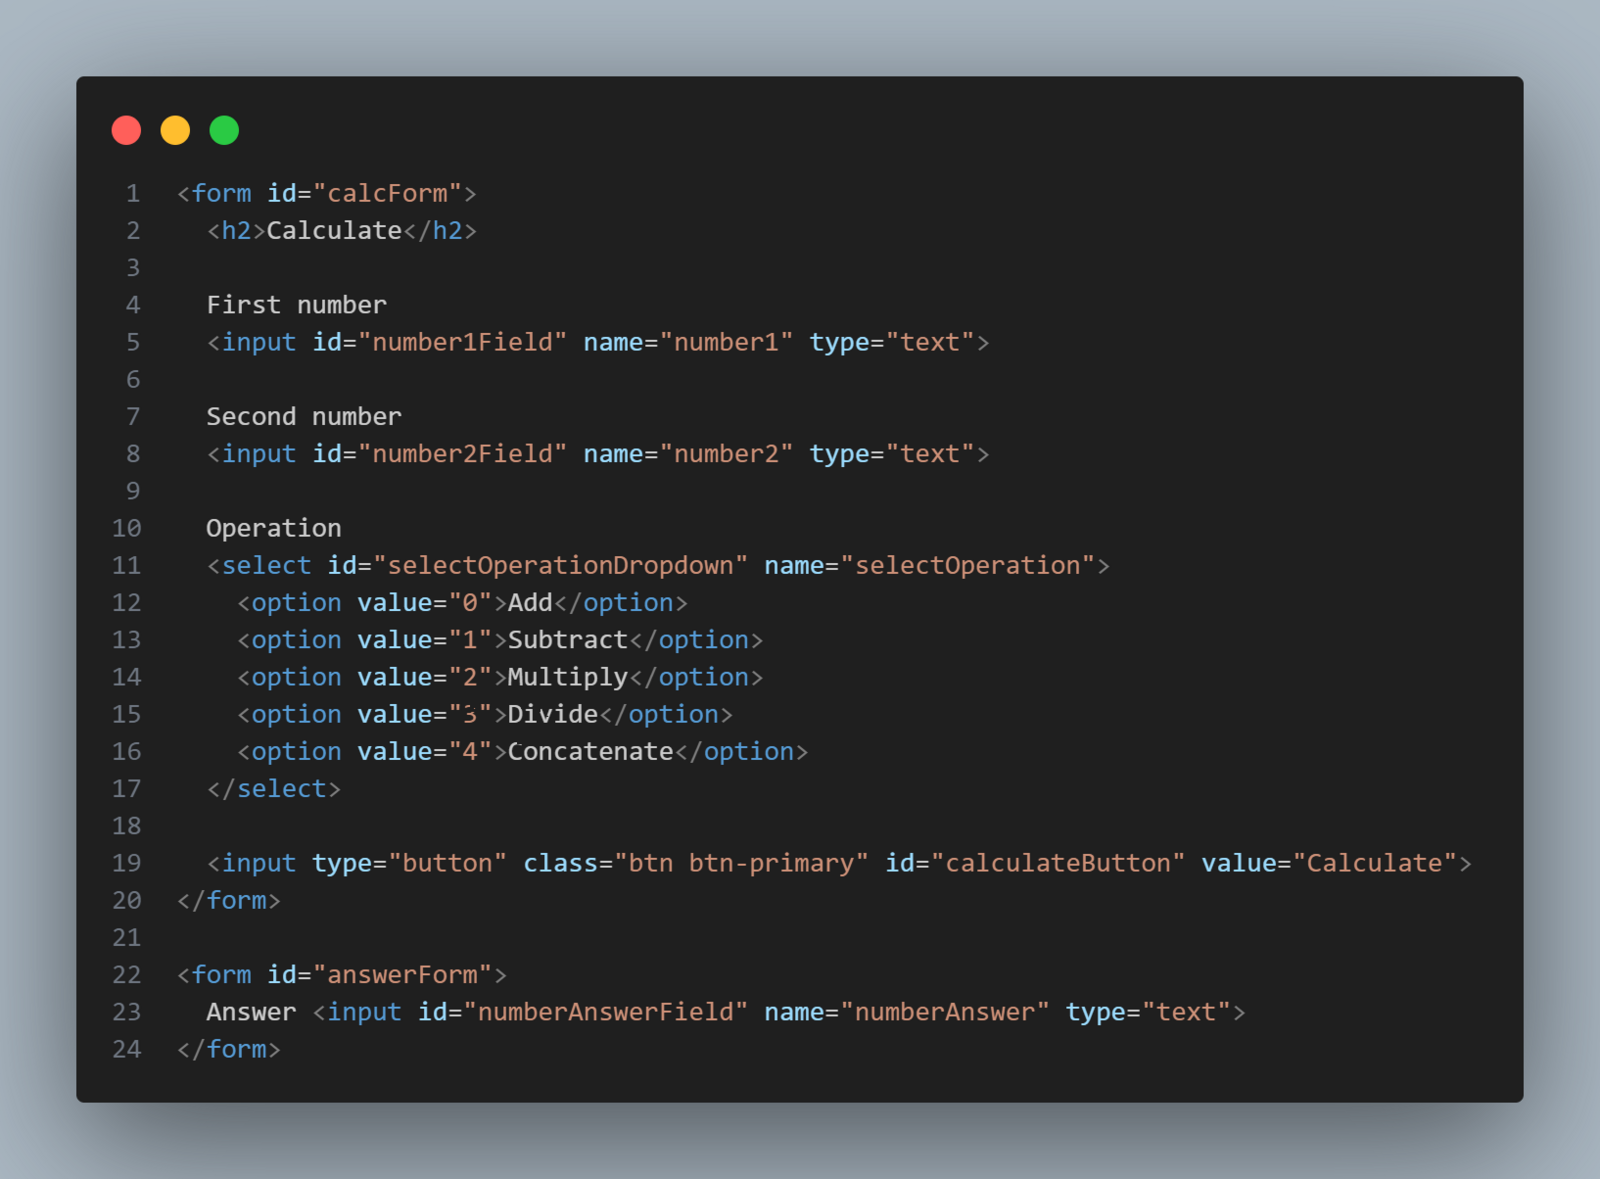Click the "number2Field" id value
This screenshot has width=1600, height=1179.
coord(463,454)
